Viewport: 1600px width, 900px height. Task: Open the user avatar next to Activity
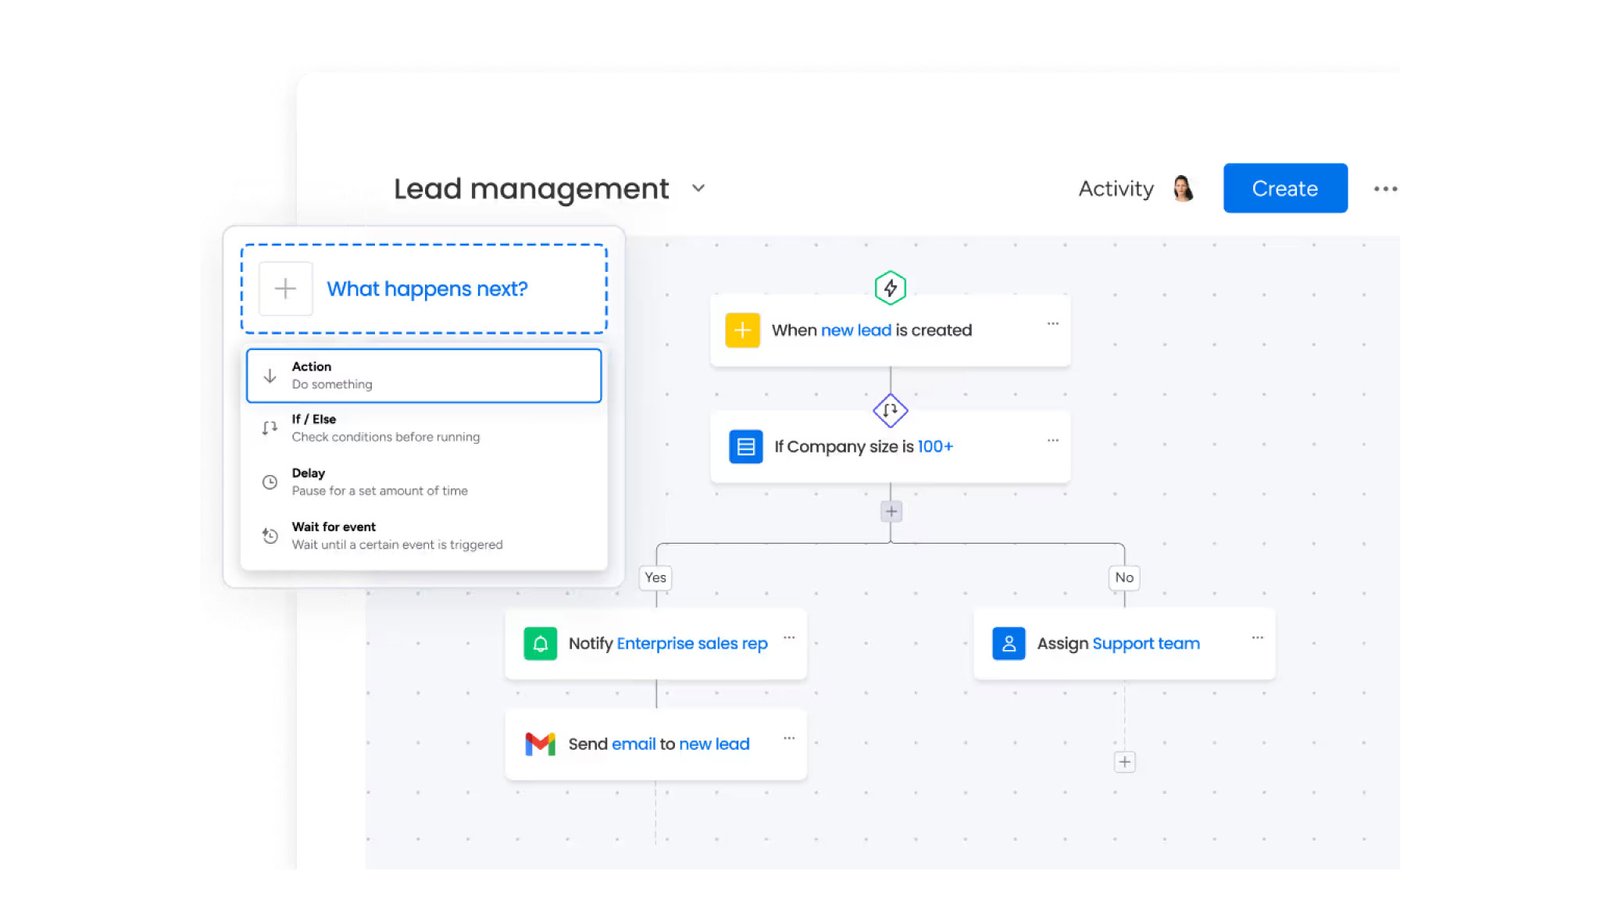click(x=1183, y=188)
